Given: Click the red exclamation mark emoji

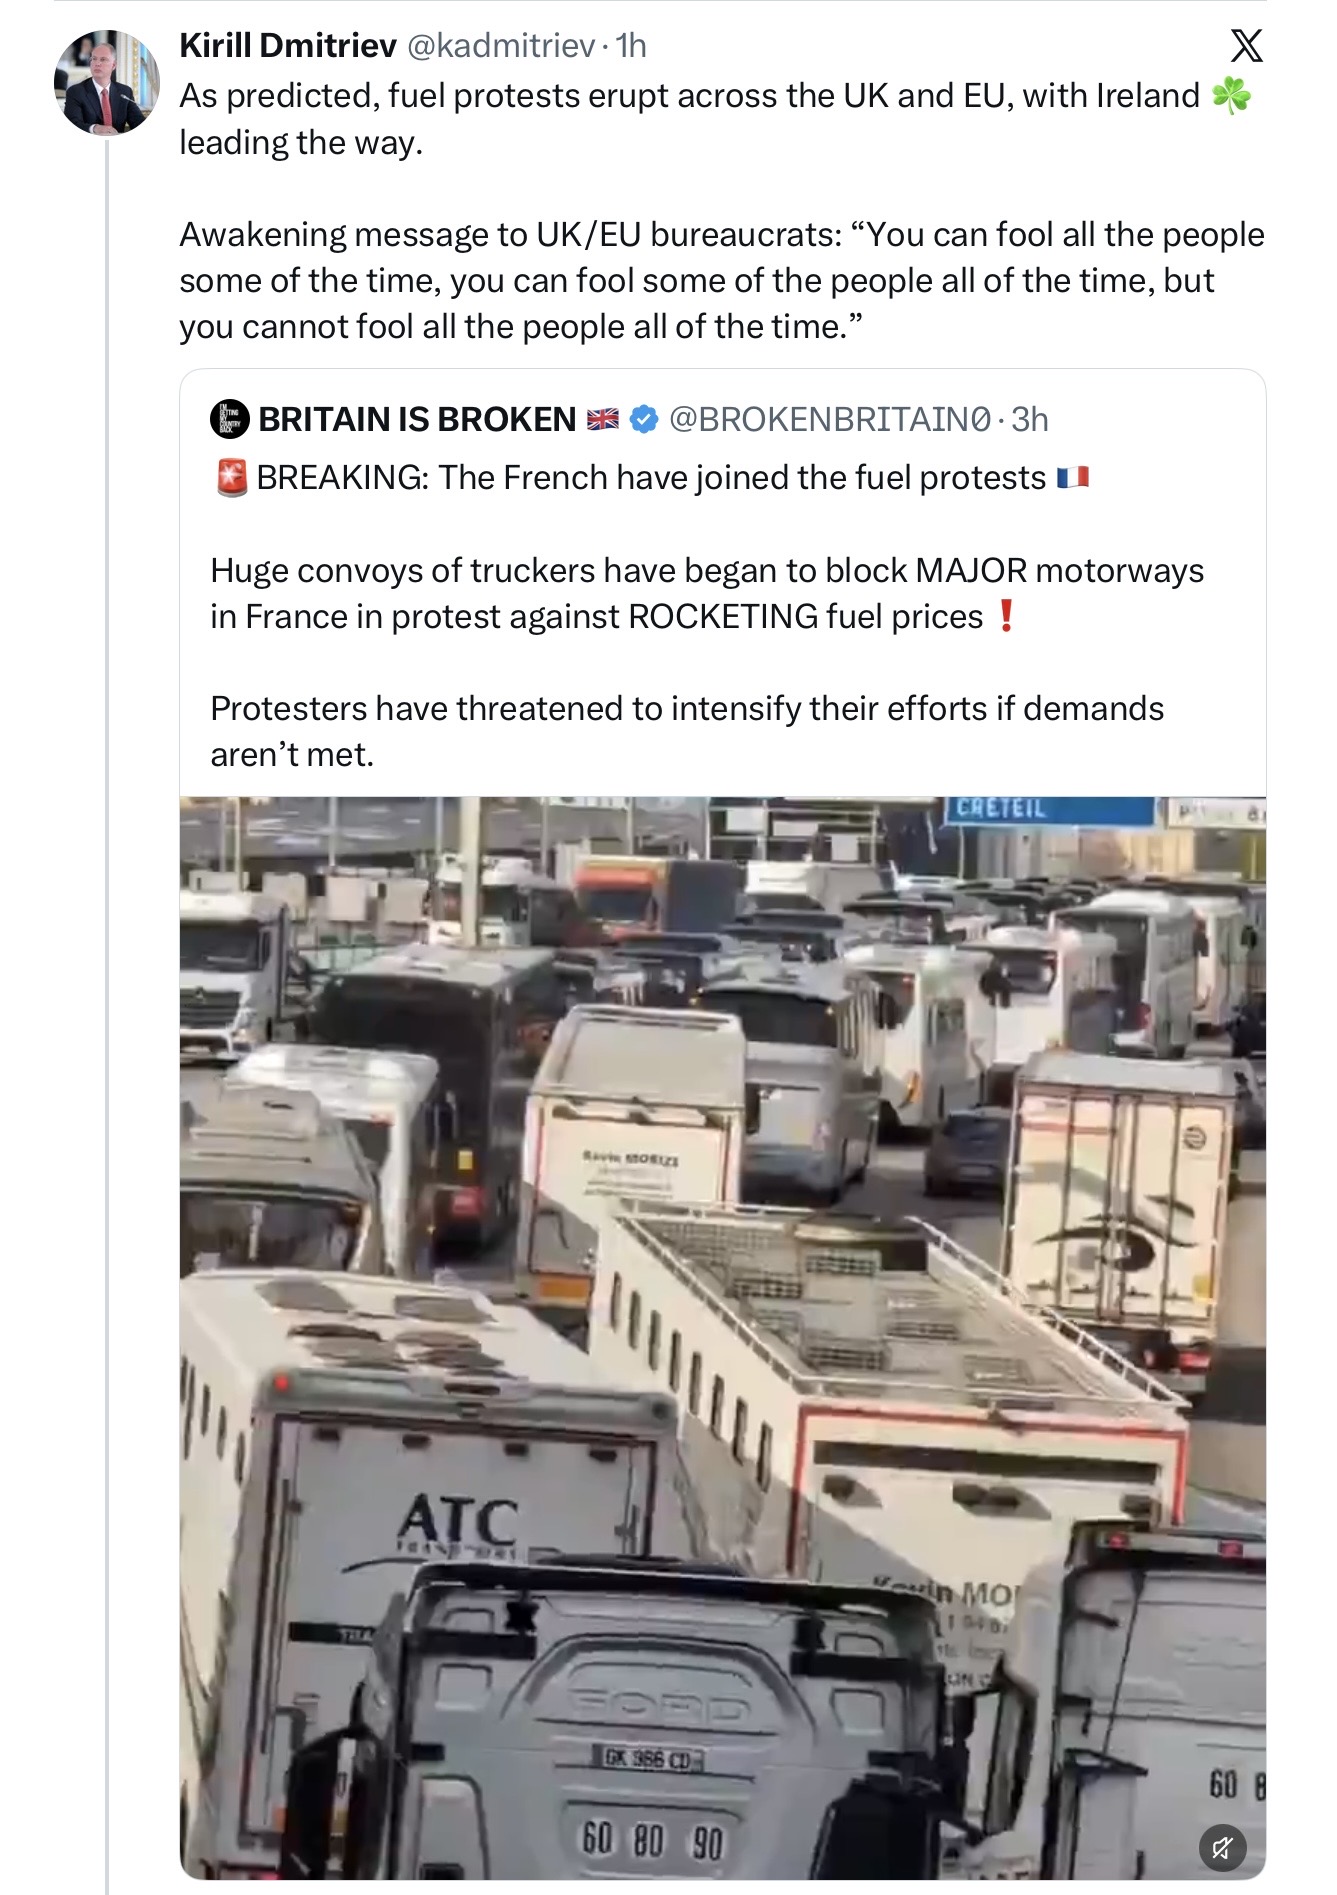Looking at the screenshot, I should [1006, 616].
